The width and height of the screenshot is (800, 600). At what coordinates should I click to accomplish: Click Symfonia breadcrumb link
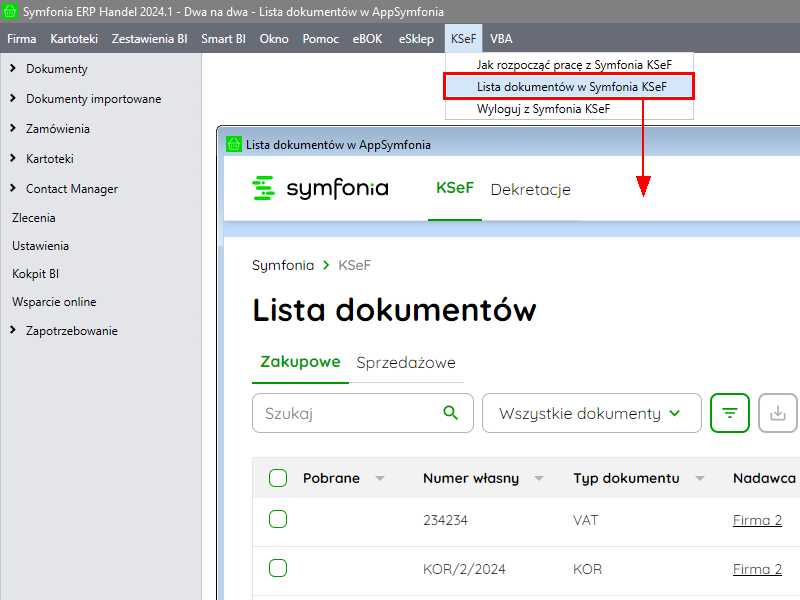pos(283,265)
